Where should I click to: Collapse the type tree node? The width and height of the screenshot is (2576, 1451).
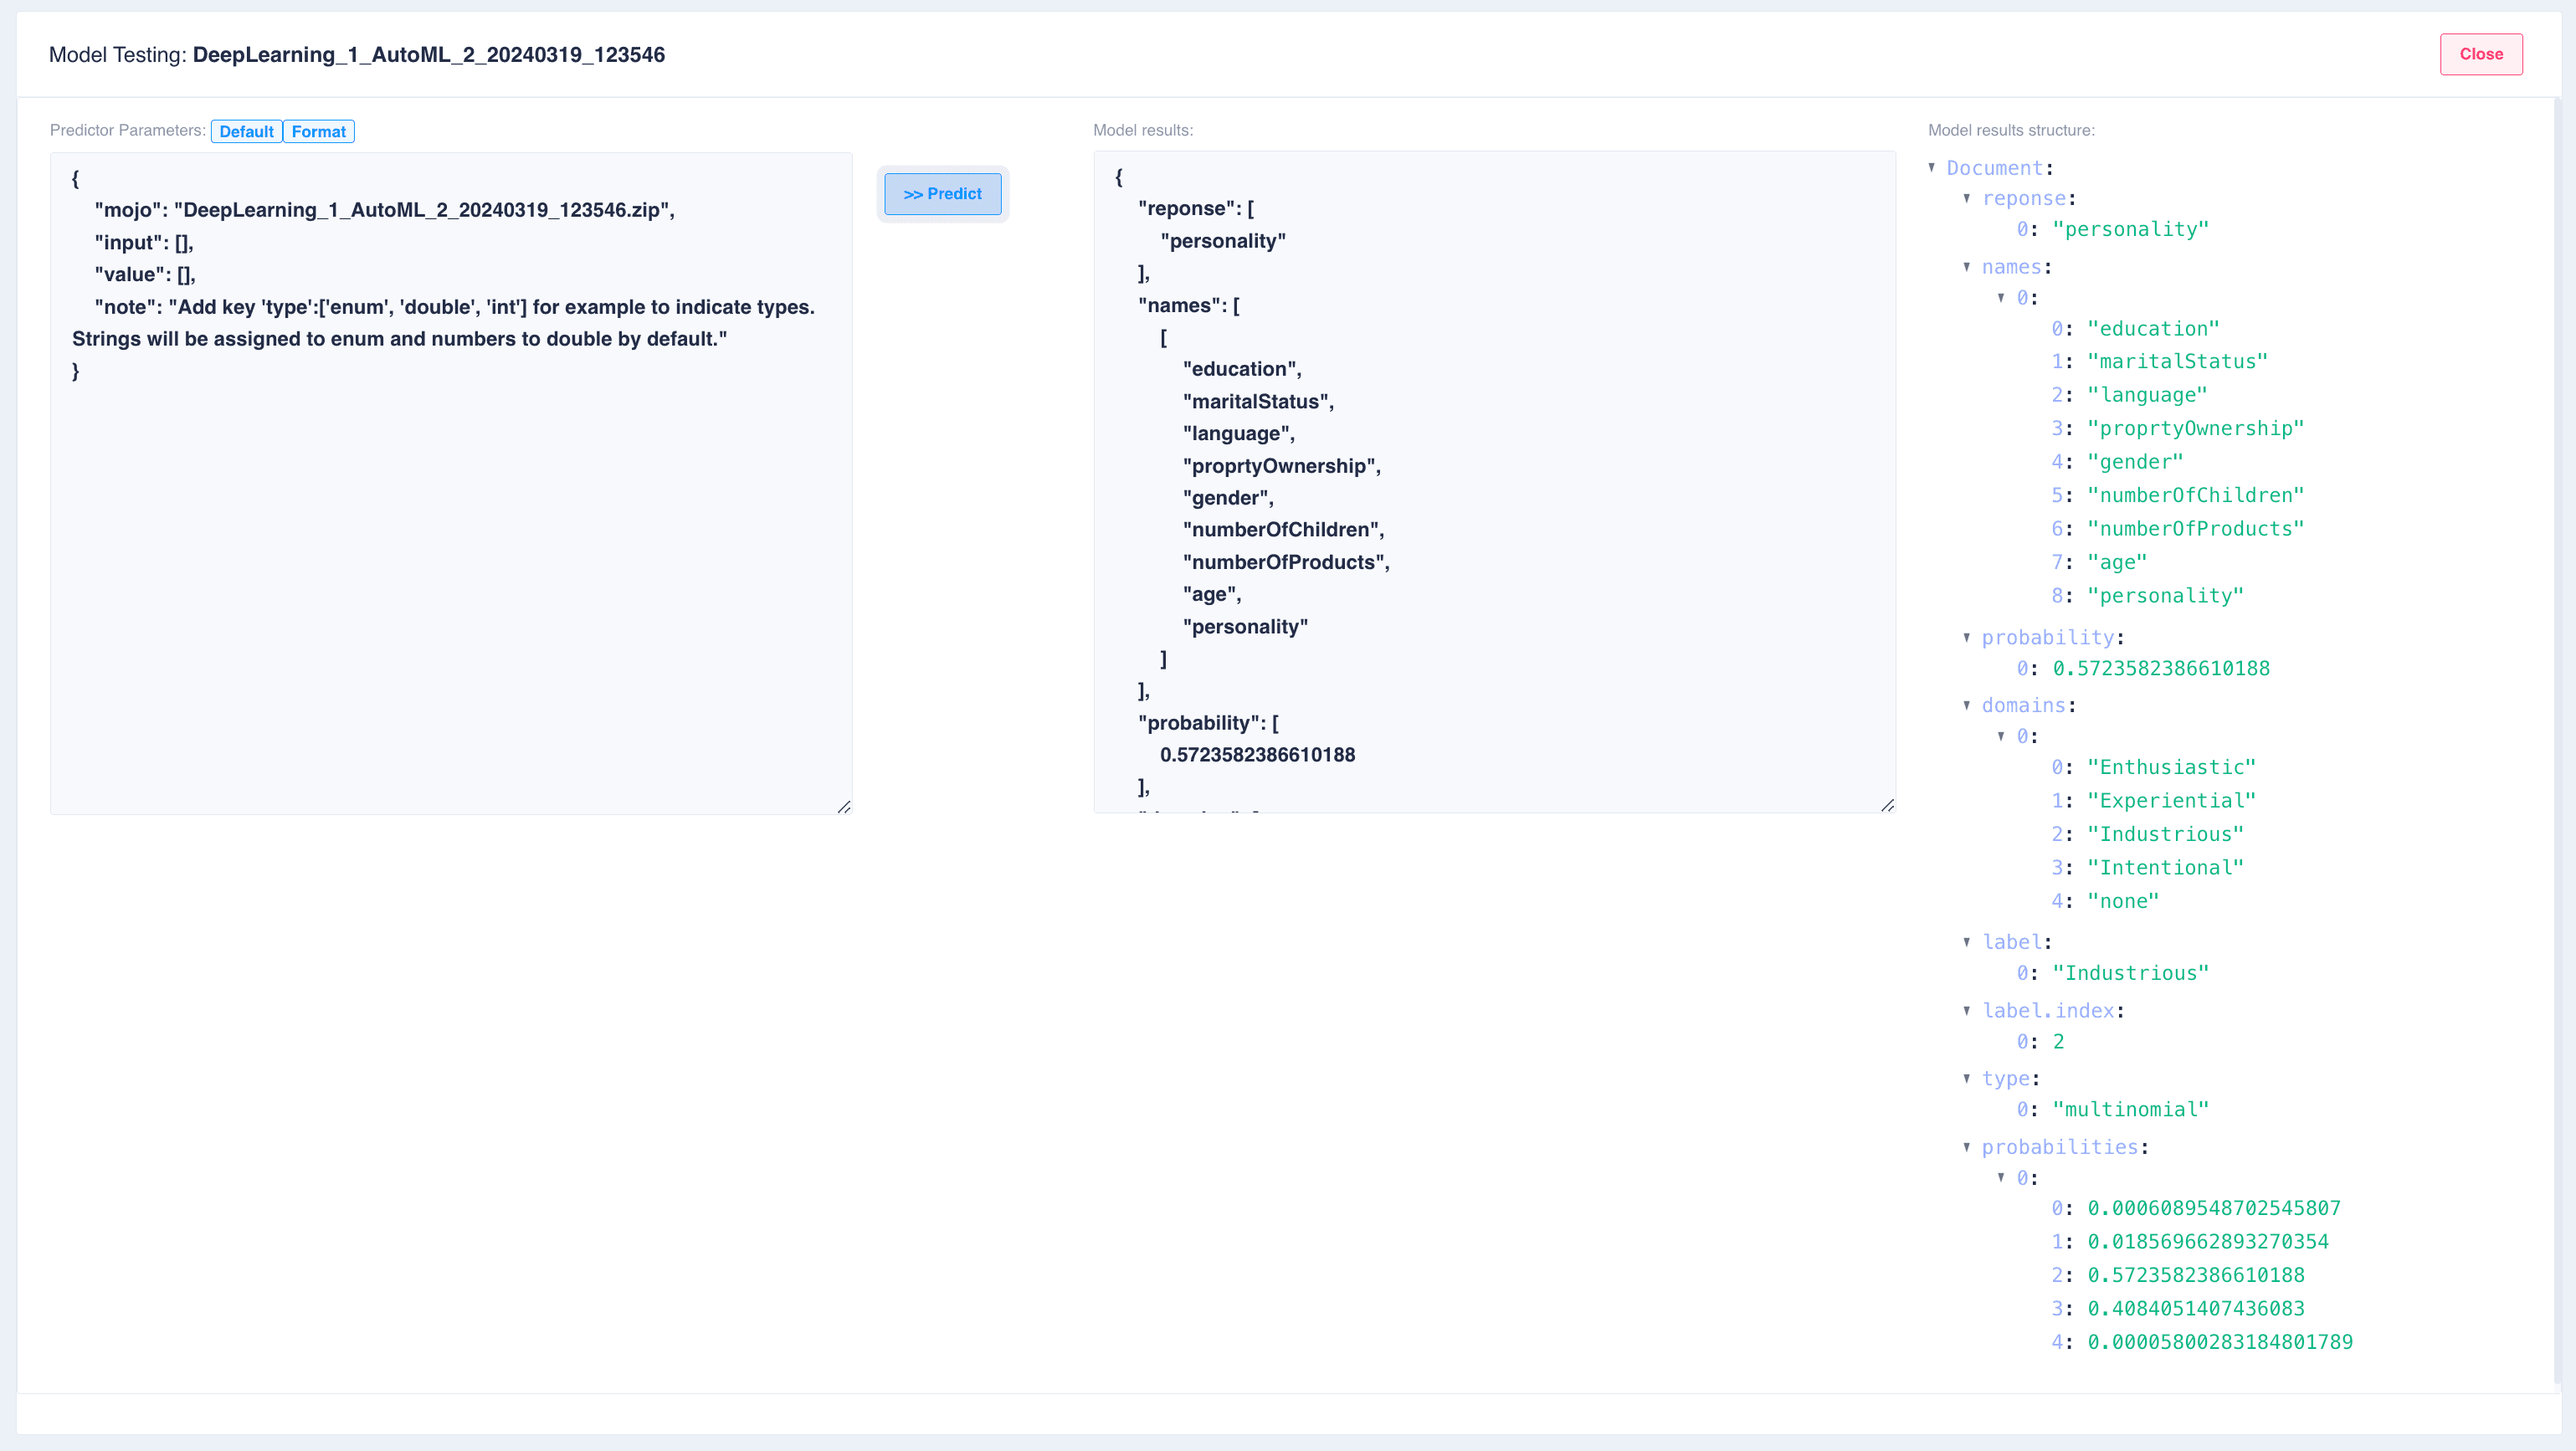coord(1967,1078)
